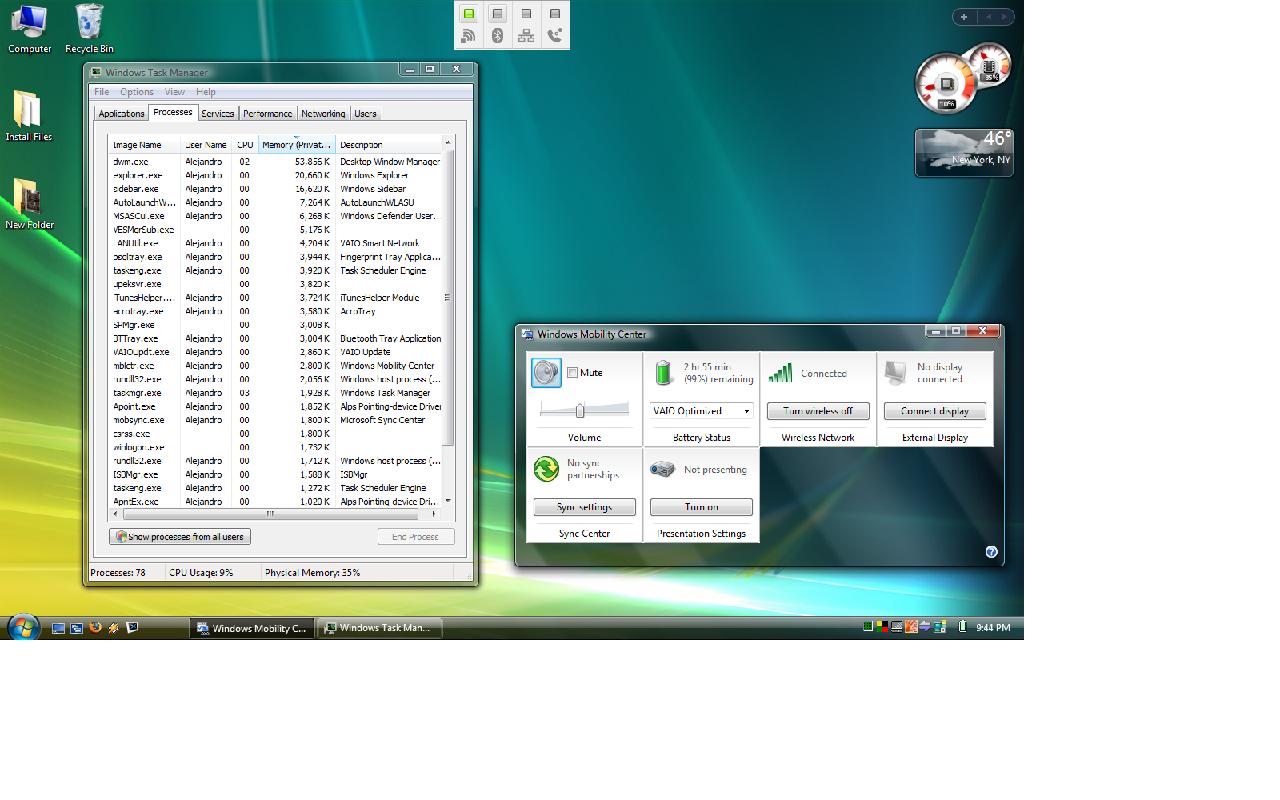Click Show Desktop in quick launch
Image resolution: width=1280 pixels, height=800 pixels.
[x=58, y=628]
